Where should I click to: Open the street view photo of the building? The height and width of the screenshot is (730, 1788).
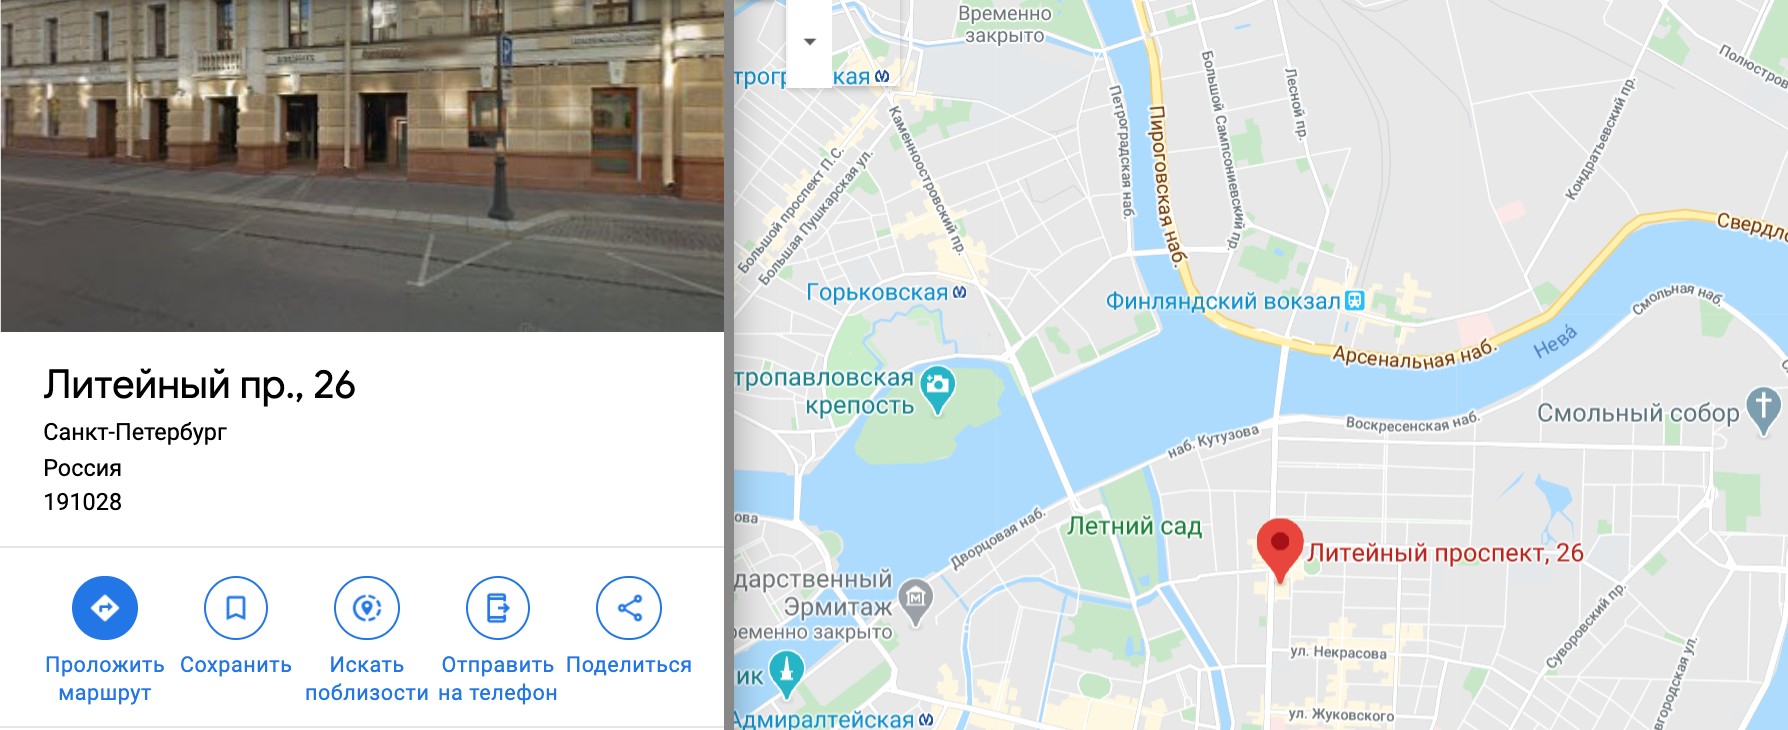(x=362, y=165)
